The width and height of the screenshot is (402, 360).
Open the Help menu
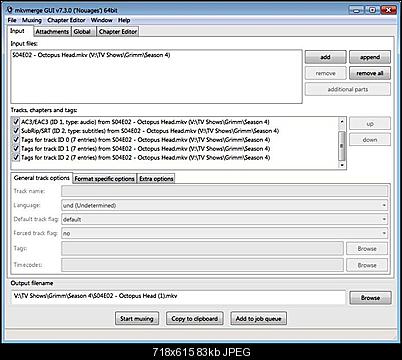pyautogui.click(x=124, y=20)
